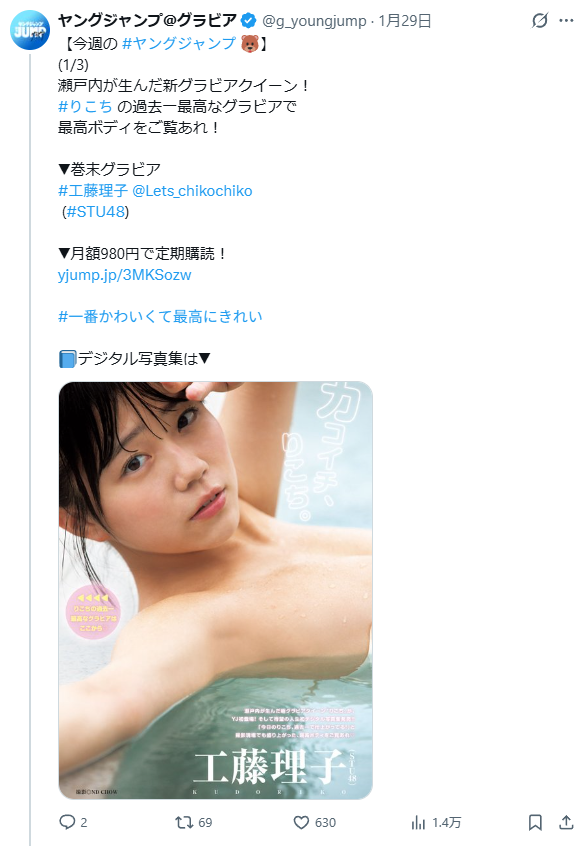Open the Young Jump profile avatar
The image size is (585, 846).
30,30
